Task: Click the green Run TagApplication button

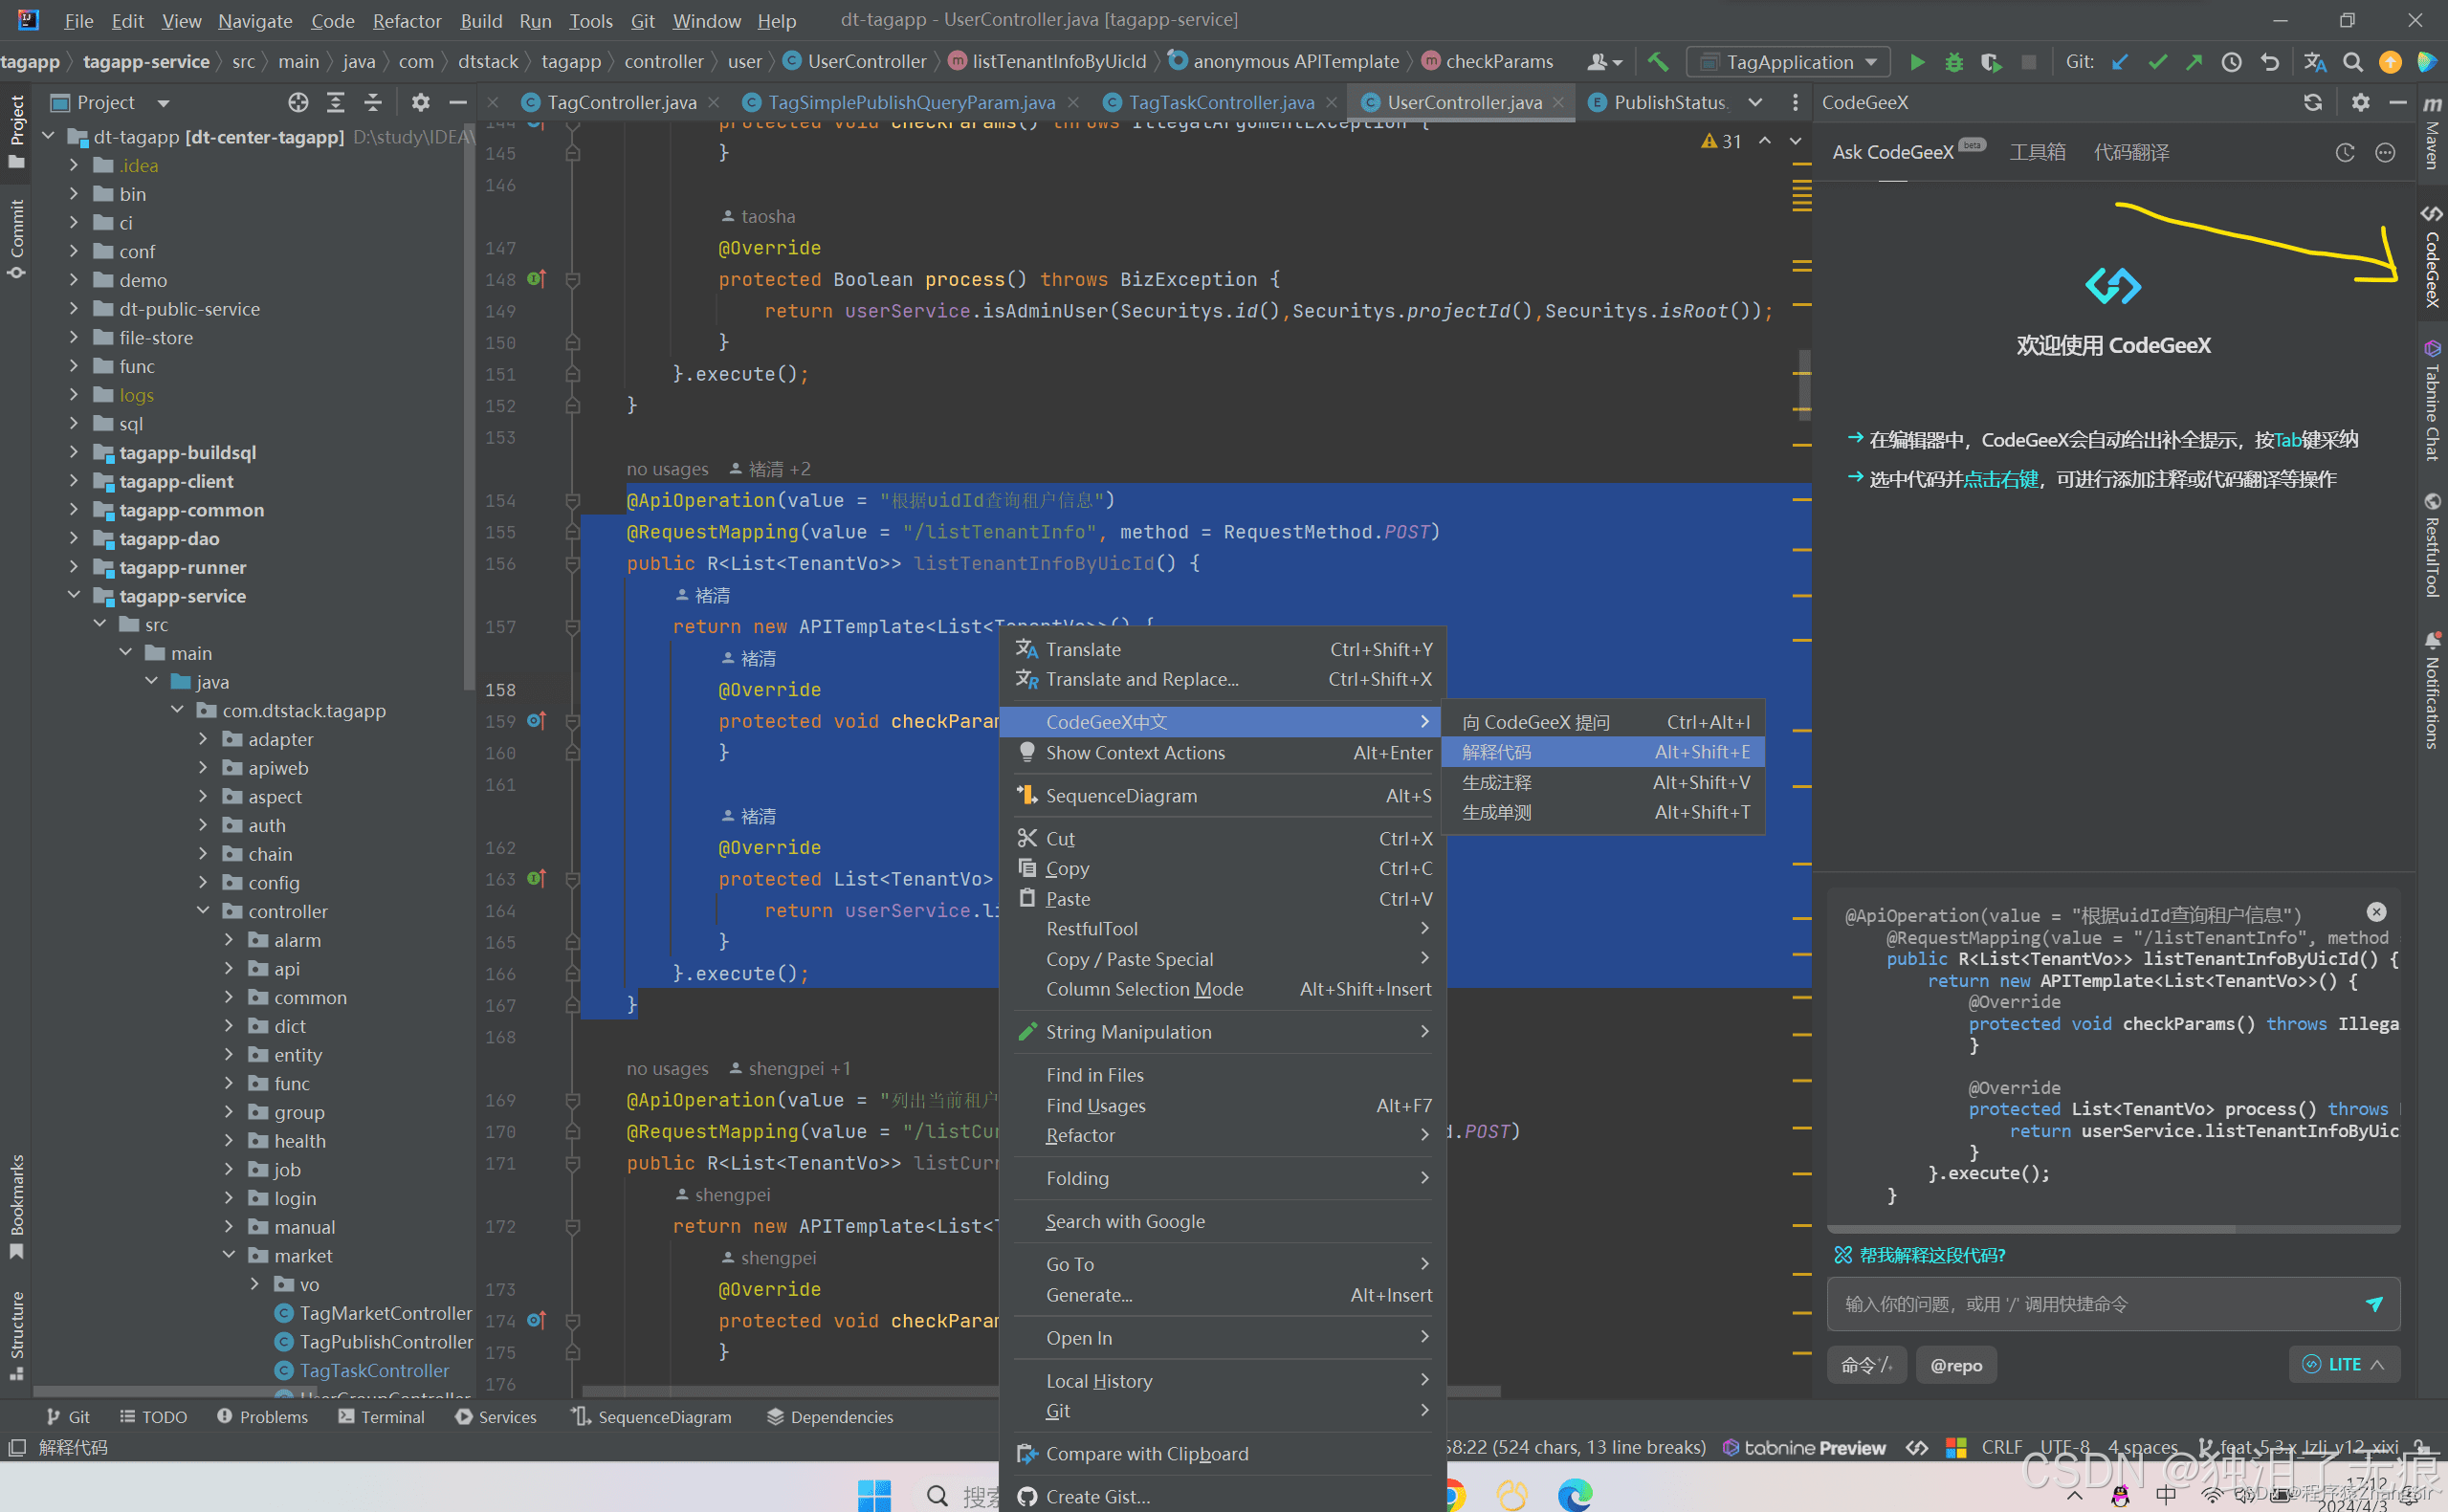Action: coord(1916,62)
